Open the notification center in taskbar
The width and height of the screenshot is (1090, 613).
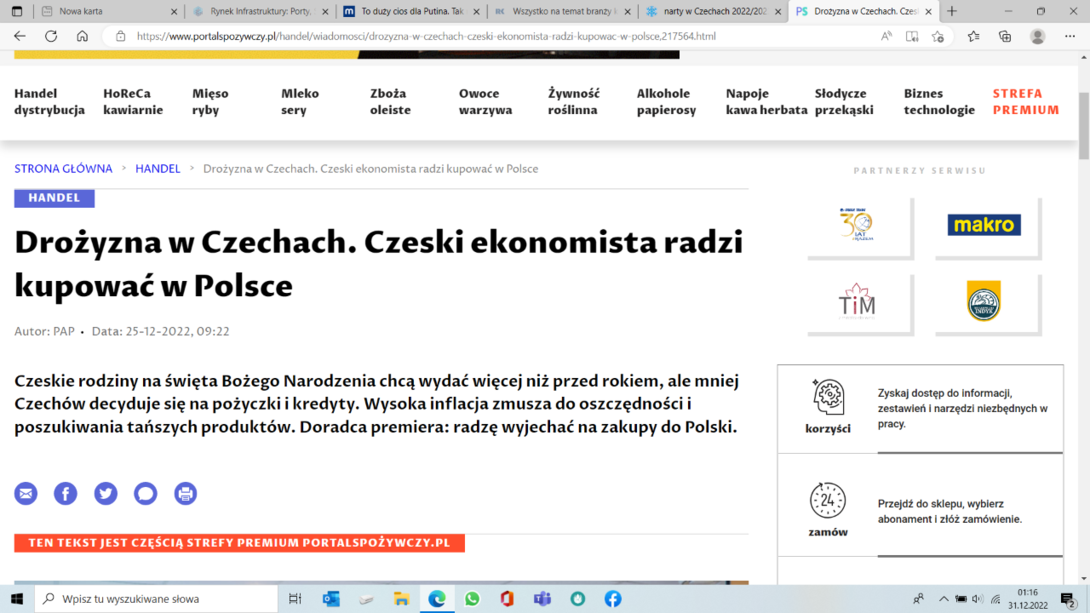tap(1068, 598)
